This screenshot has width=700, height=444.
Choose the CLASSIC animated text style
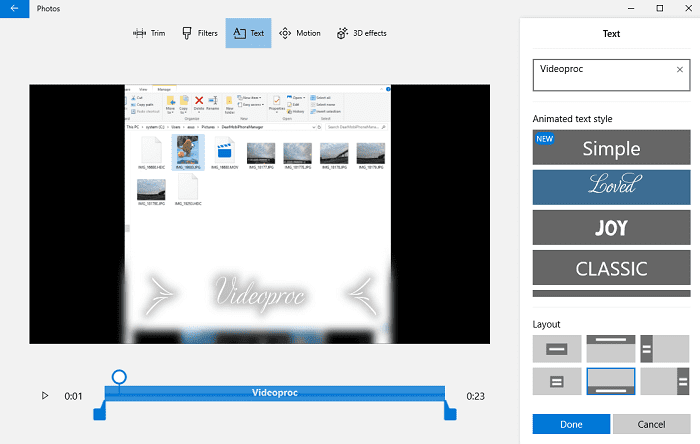pos(611,268)
